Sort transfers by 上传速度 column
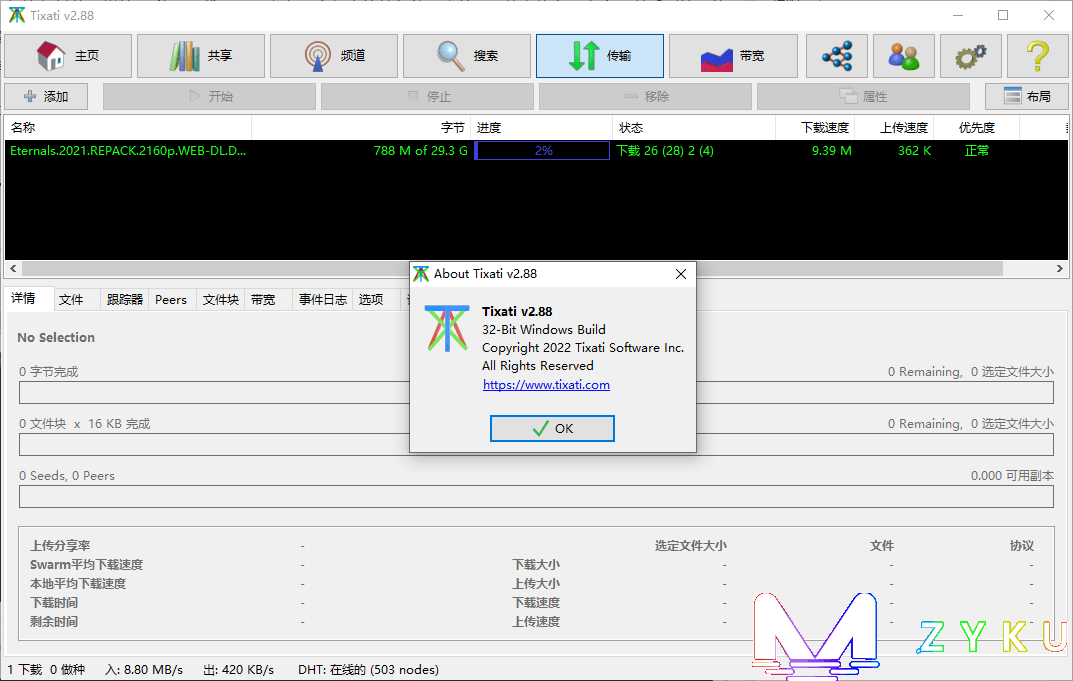1073x681 pixels. click(896, 128)
